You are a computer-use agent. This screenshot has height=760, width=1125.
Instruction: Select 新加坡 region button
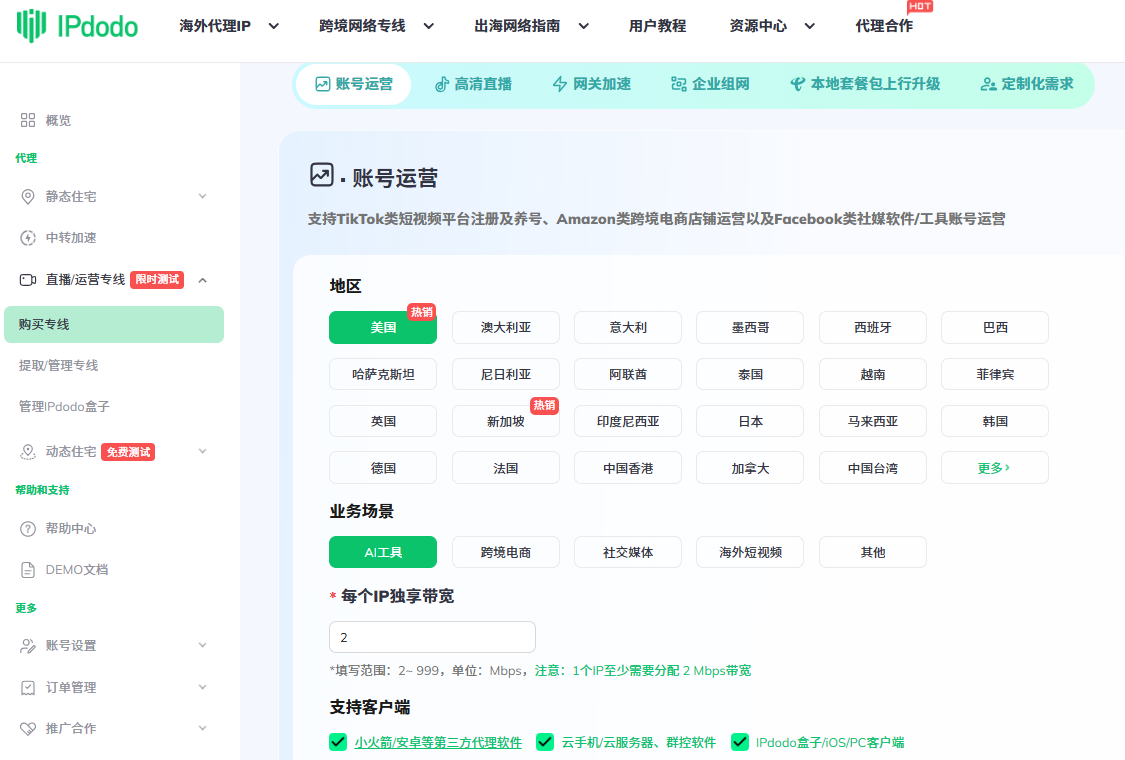(505, 421)
